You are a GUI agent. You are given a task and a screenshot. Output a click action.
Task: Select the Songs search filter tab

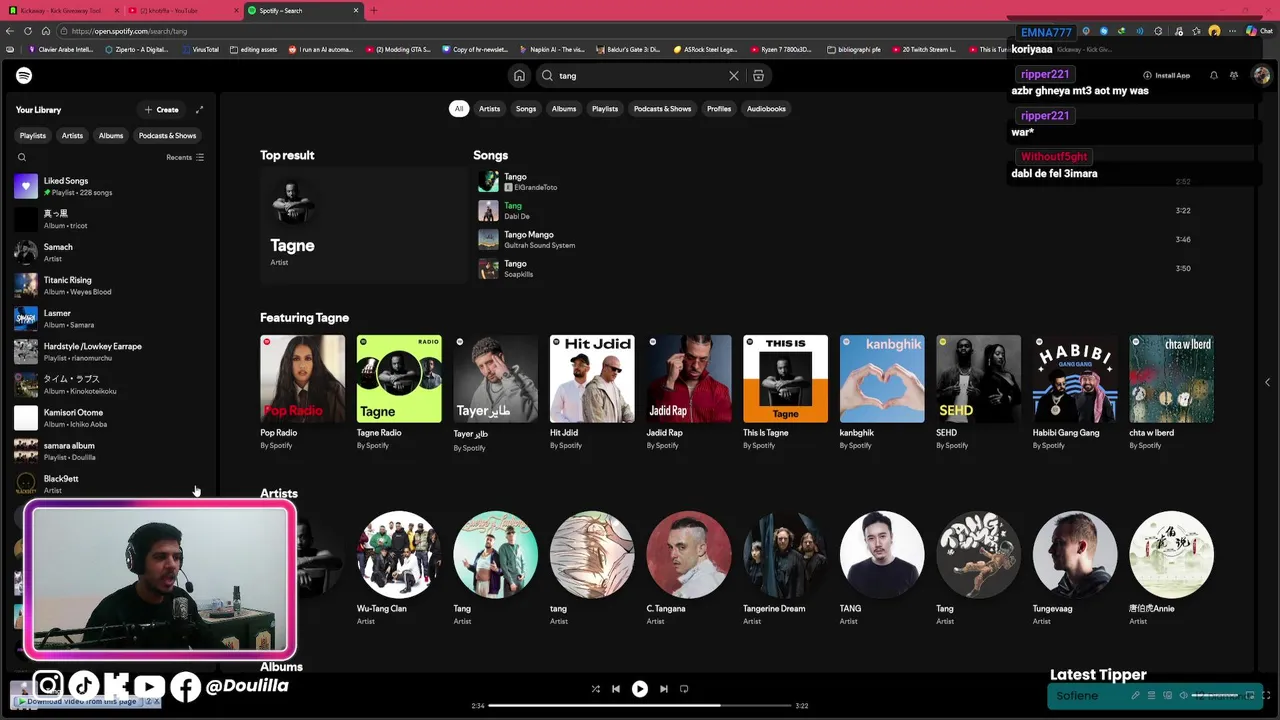(x=526, y=108)
